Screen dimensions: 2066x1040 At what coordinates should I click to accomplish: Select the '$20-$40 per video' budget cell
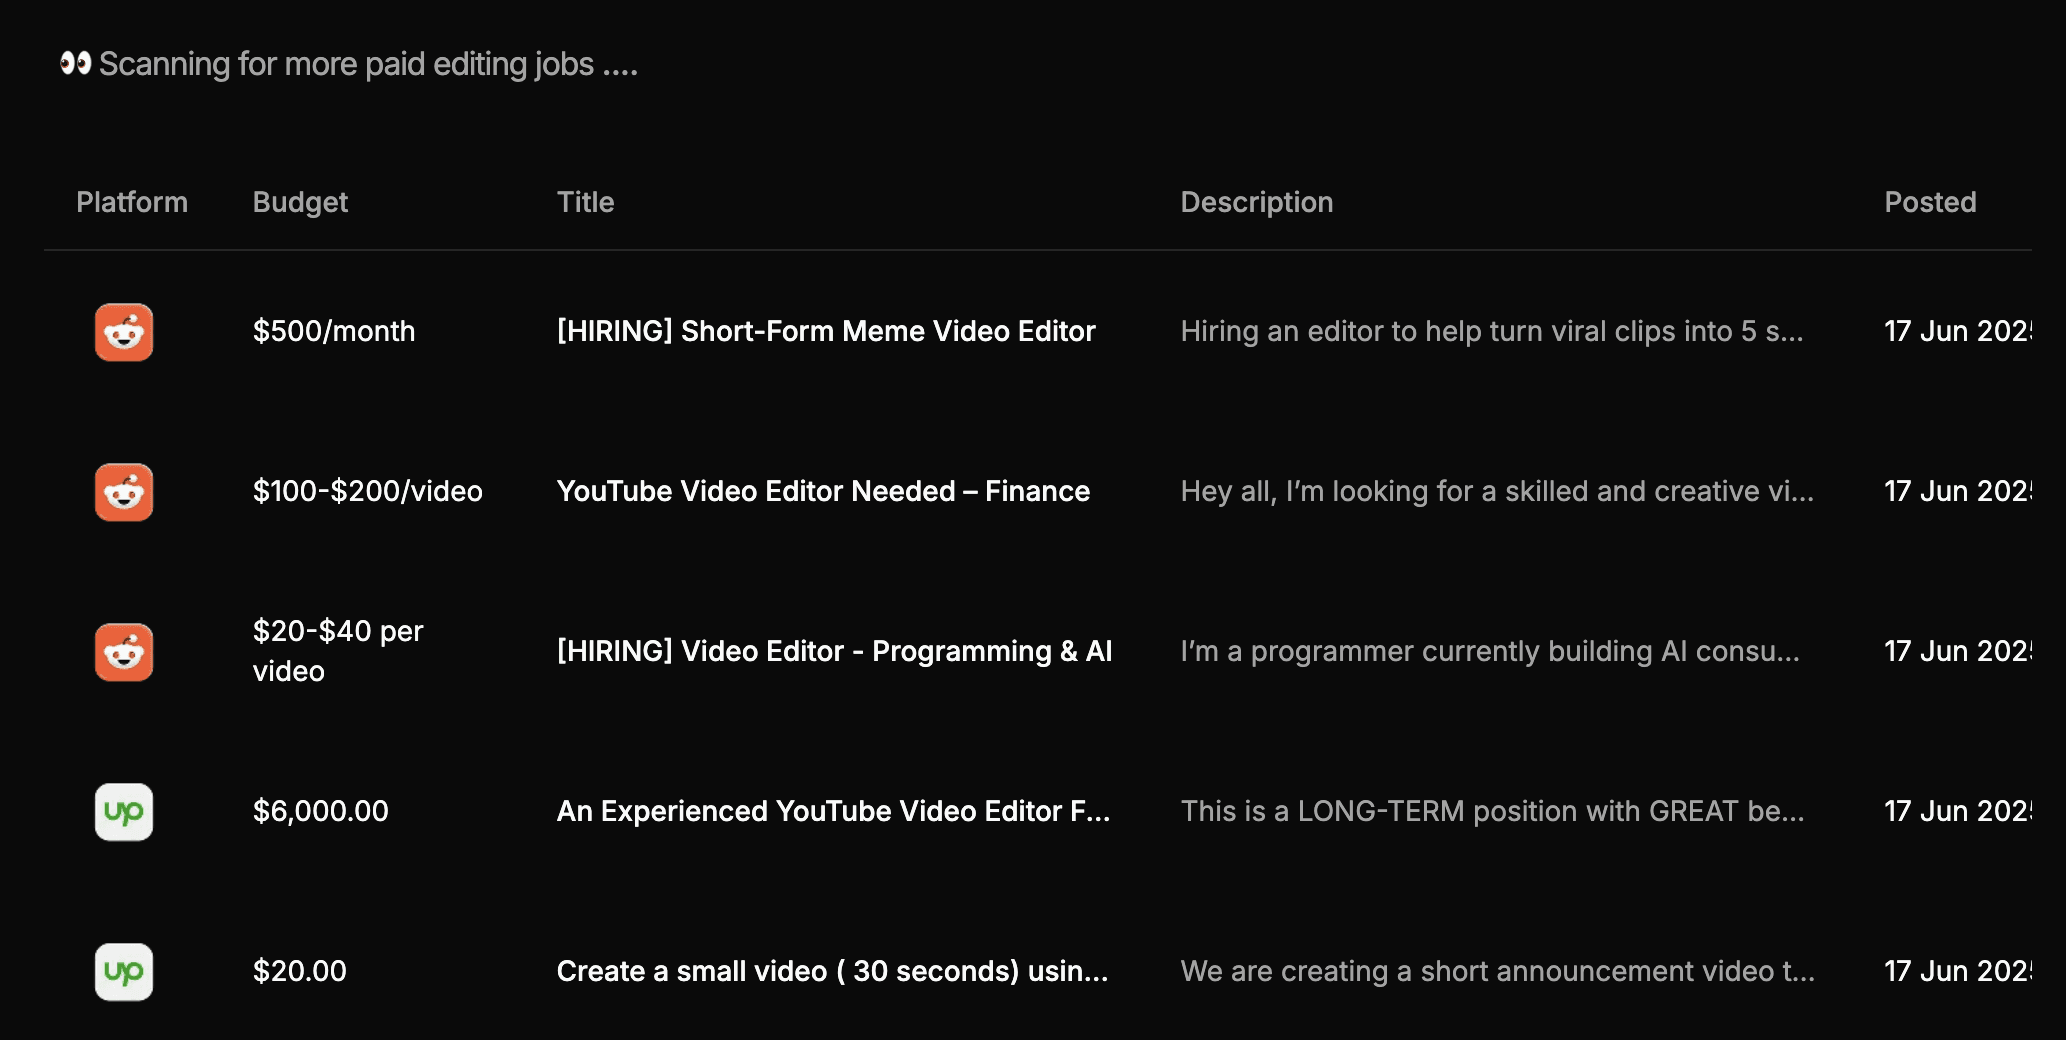[x=338, y=651]
